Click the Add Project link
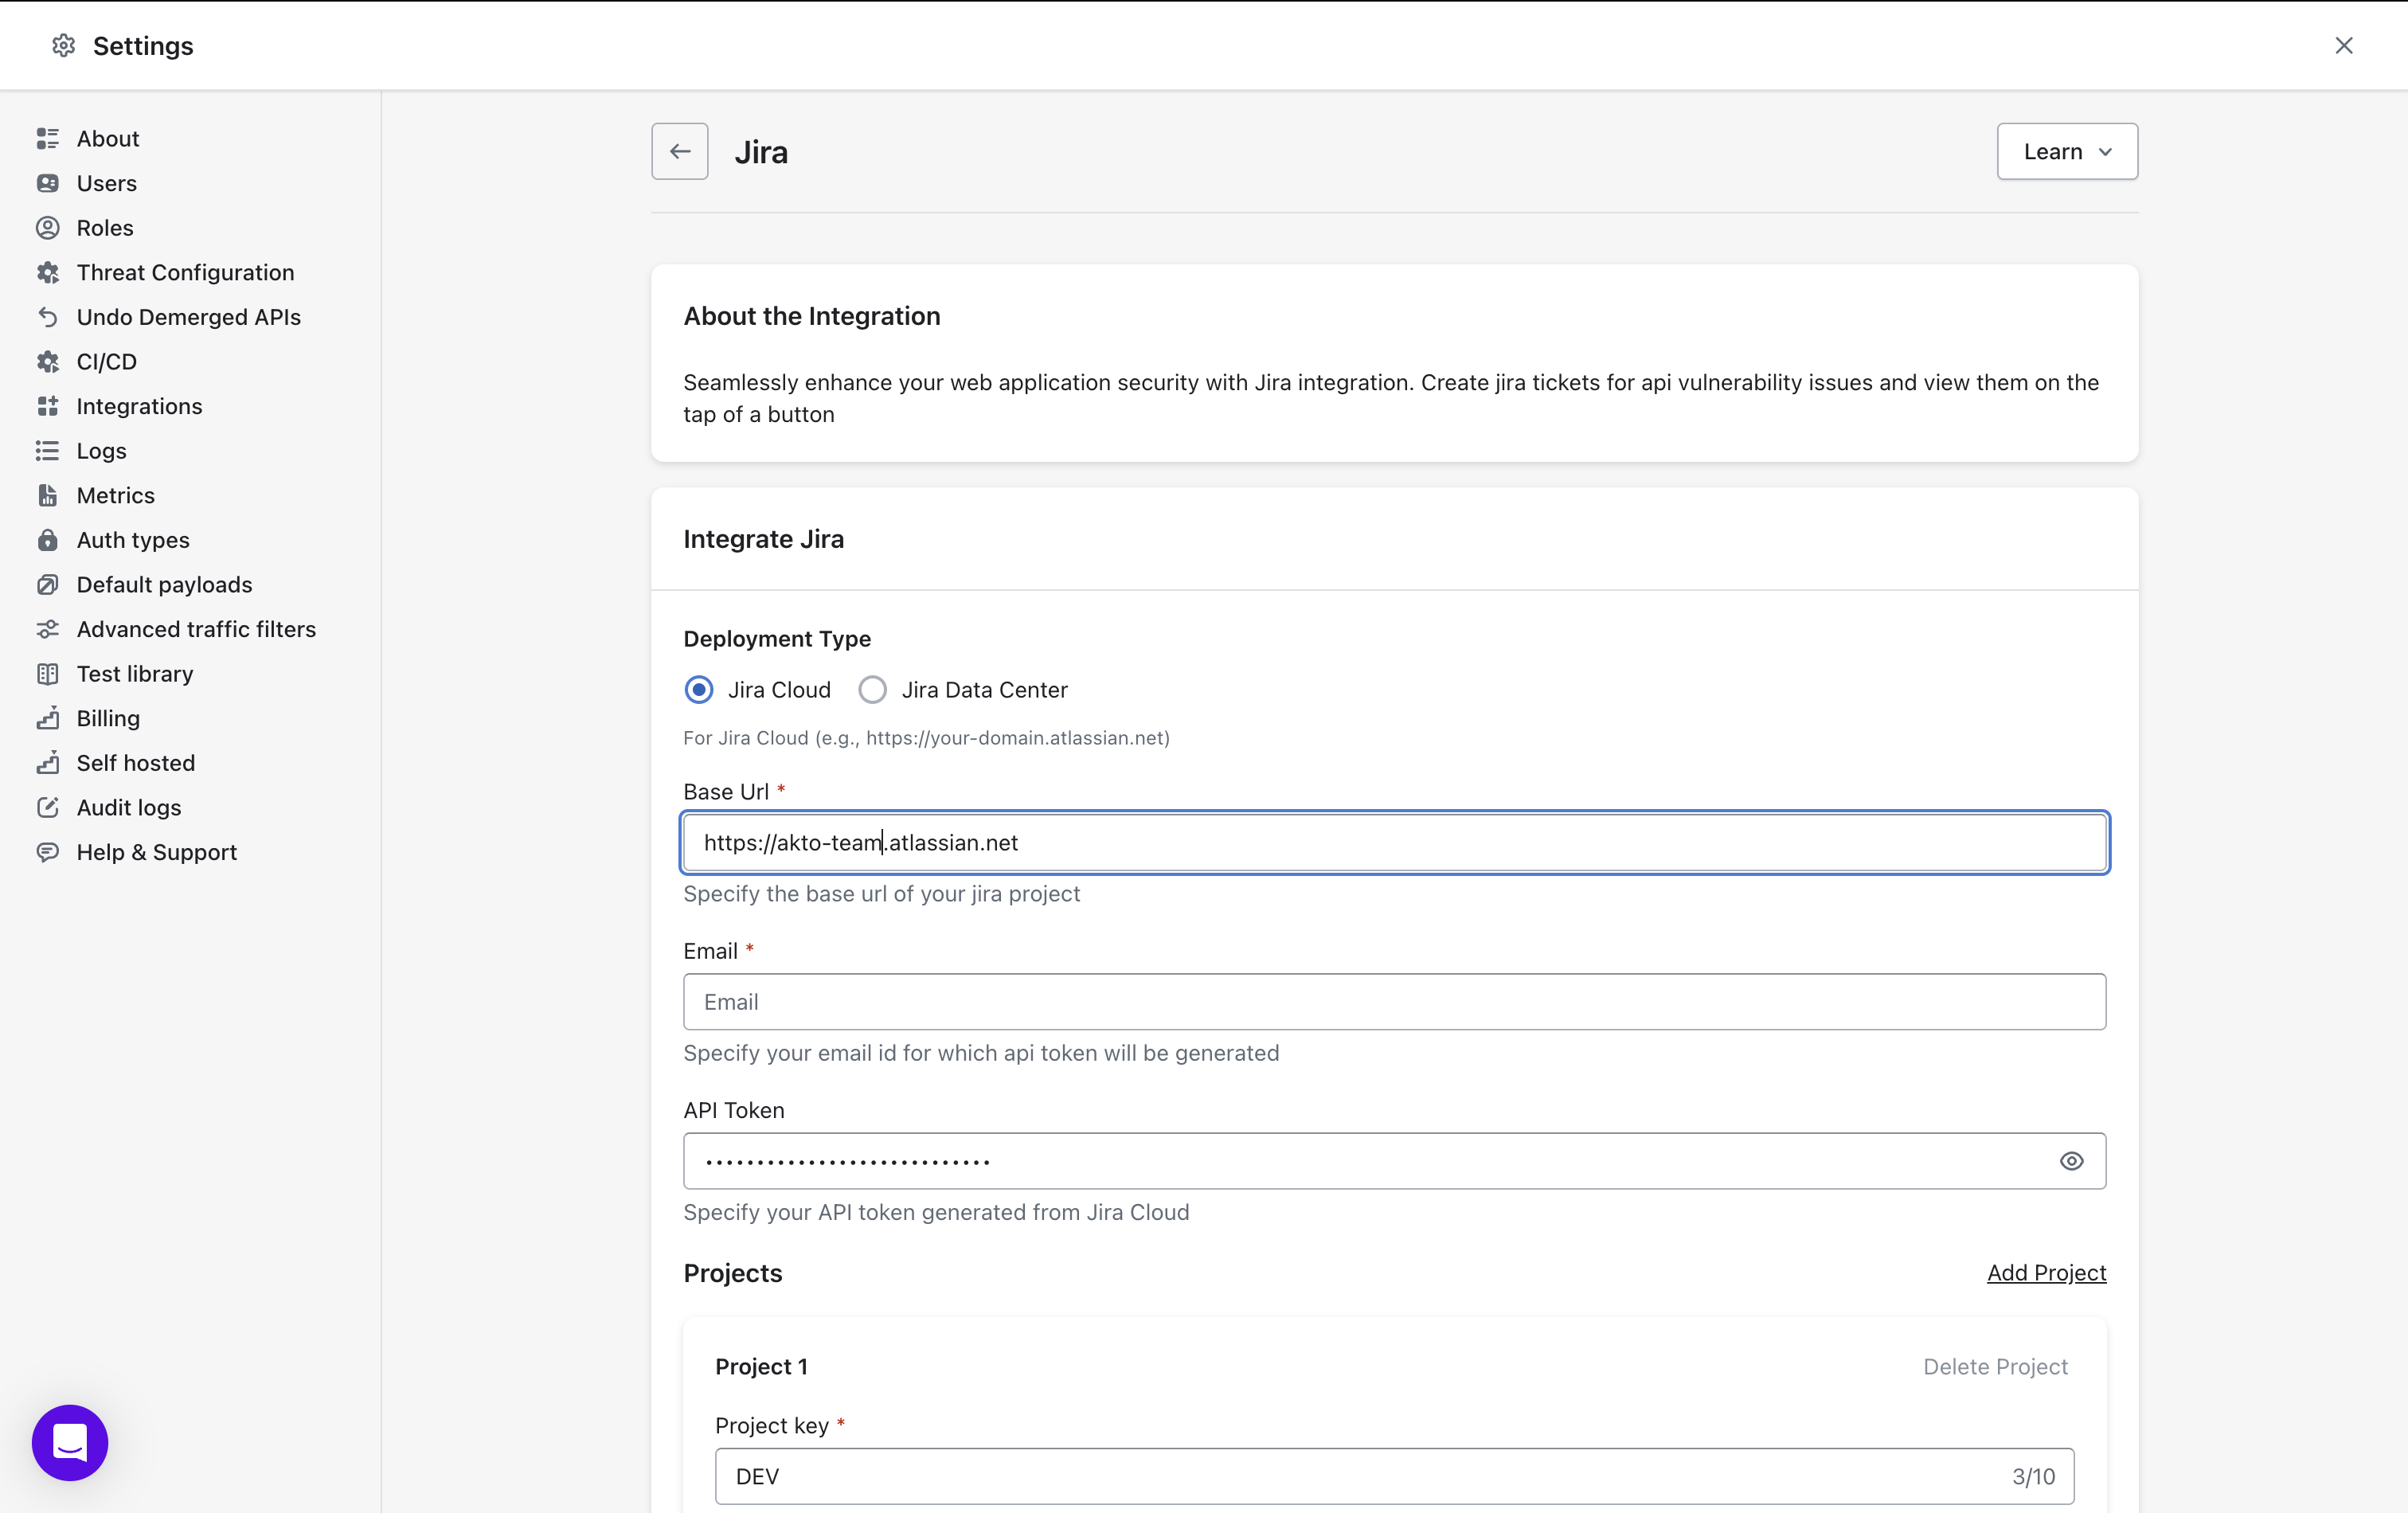 (x=2045, y=1273)
